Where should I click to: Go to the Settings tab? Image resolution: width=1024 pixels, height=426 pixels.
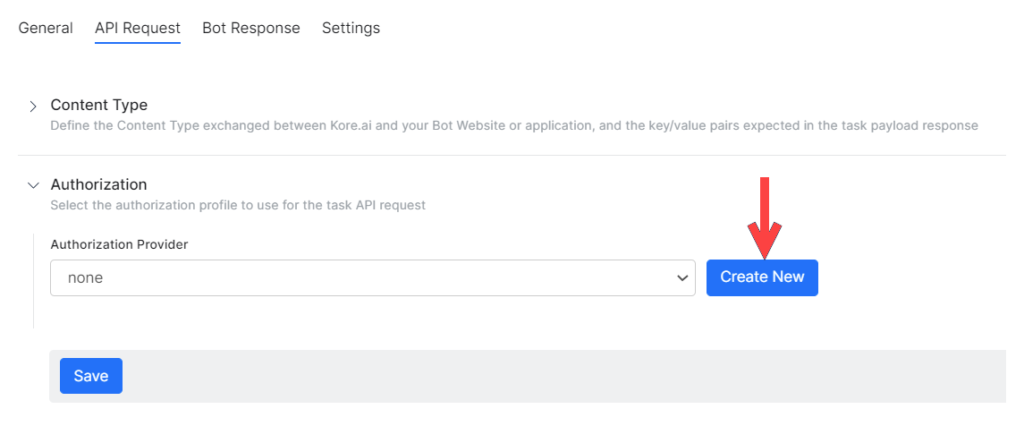pyautogui.click(x=350, y=28)
